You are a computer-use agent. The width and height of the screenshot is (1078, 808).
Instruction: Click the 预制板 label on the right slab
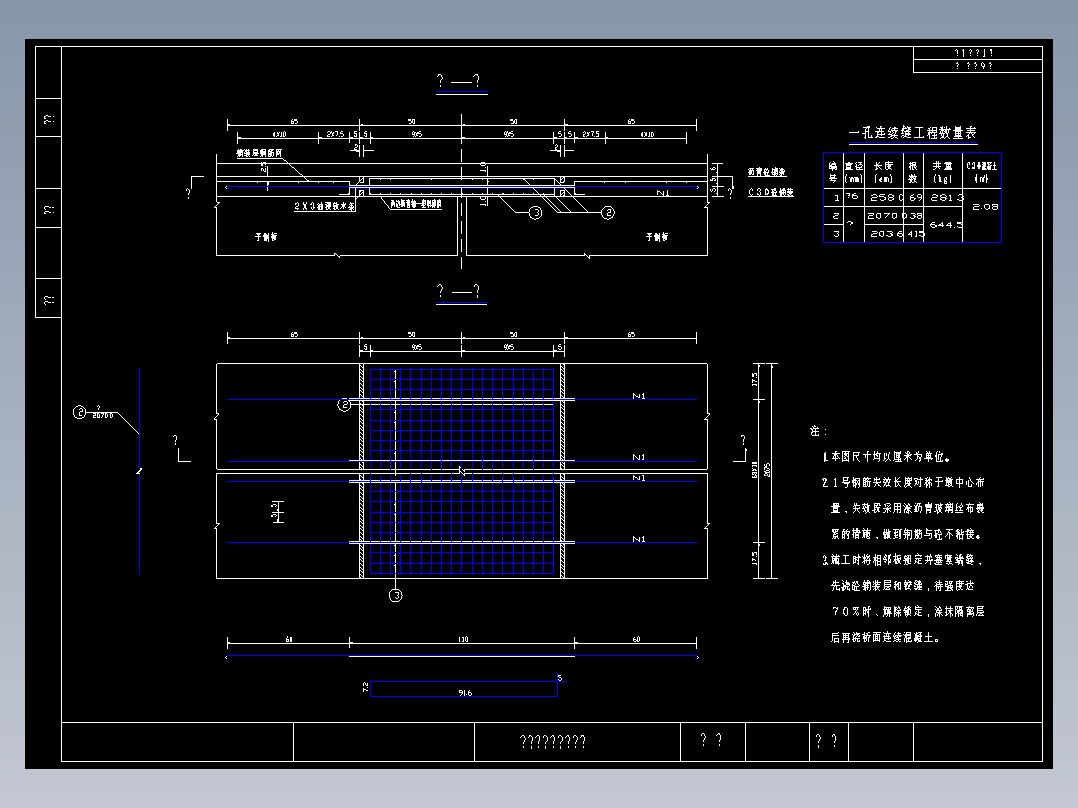pyautogui.click(x=657, y=237)
